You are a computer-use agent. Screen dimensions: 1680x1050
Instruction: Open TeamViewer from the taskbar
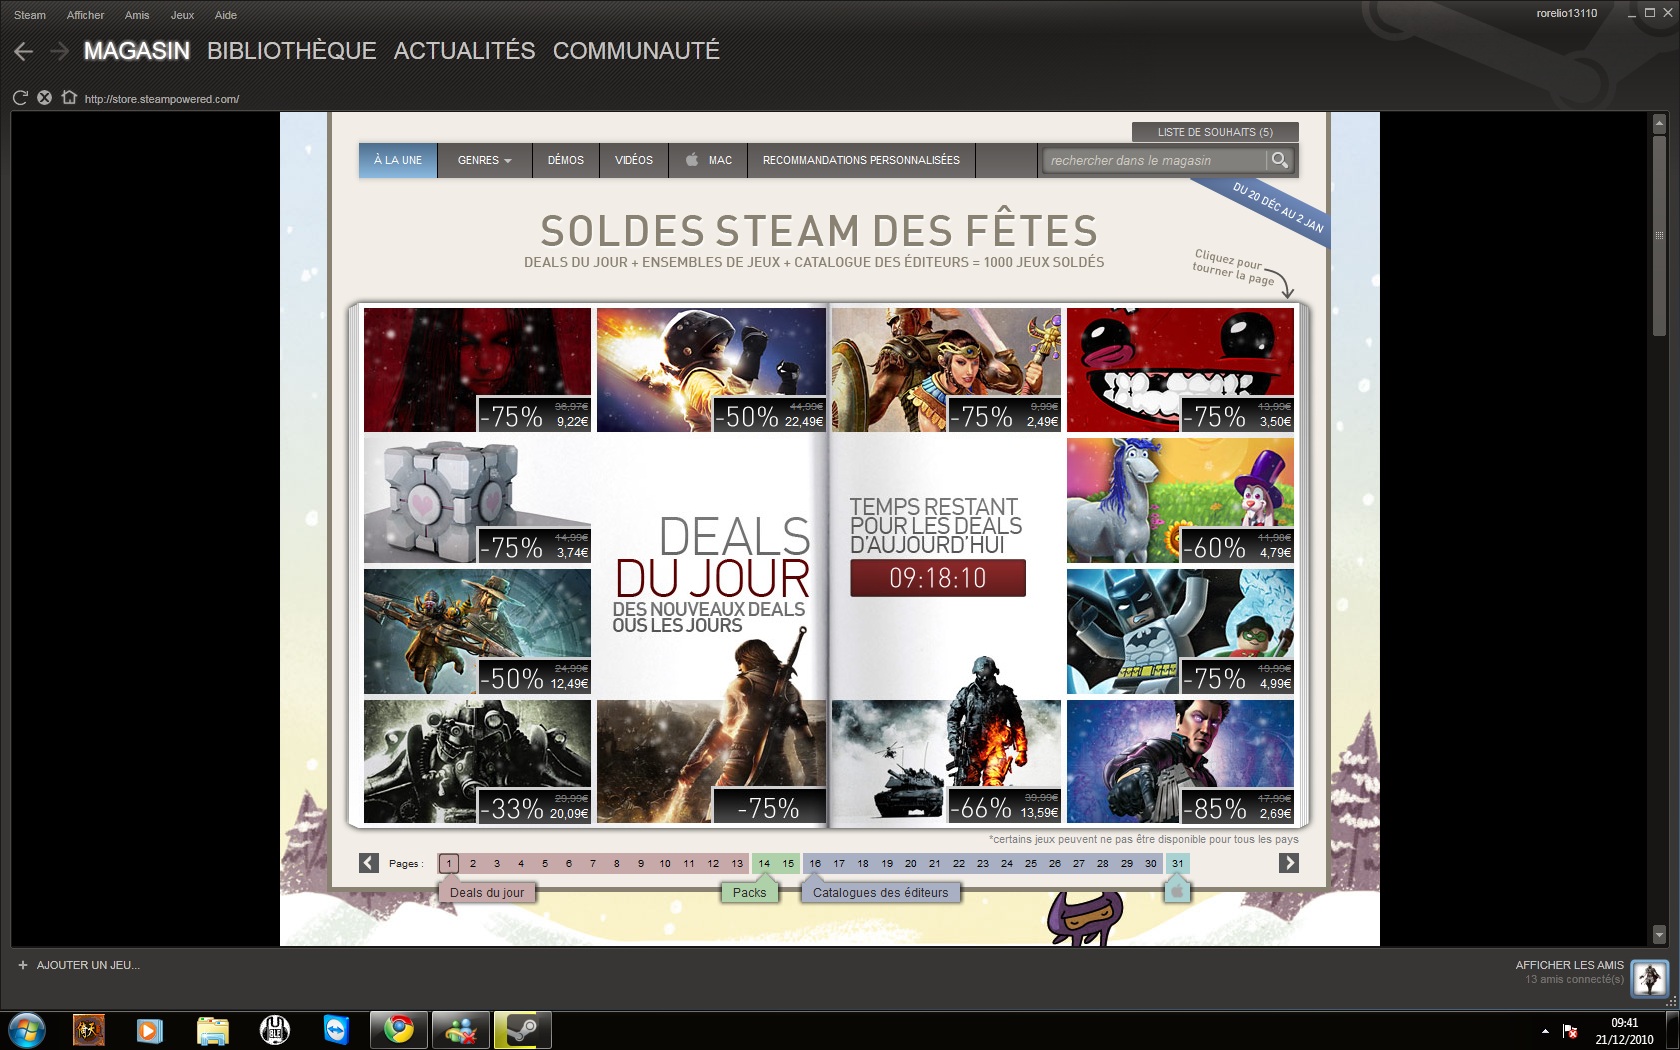(336, 1030)
